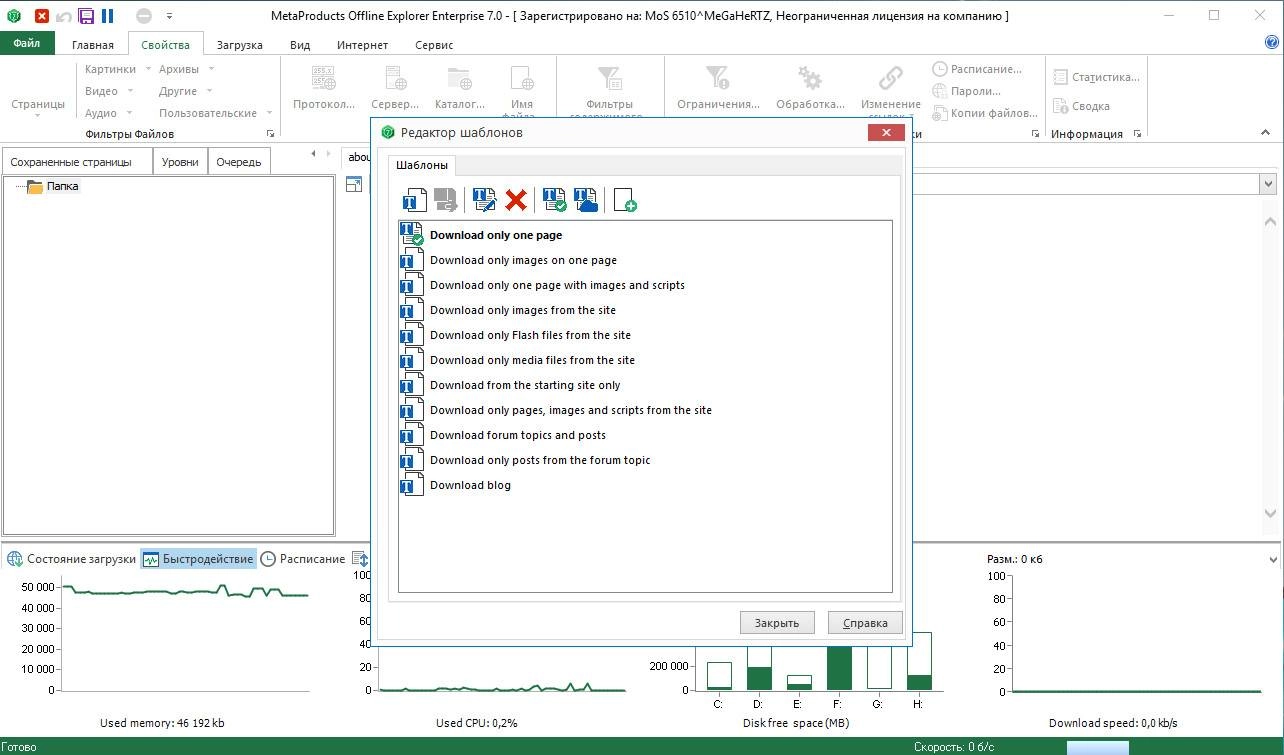Expand the Аудио filter dropdown

(129, 113)
